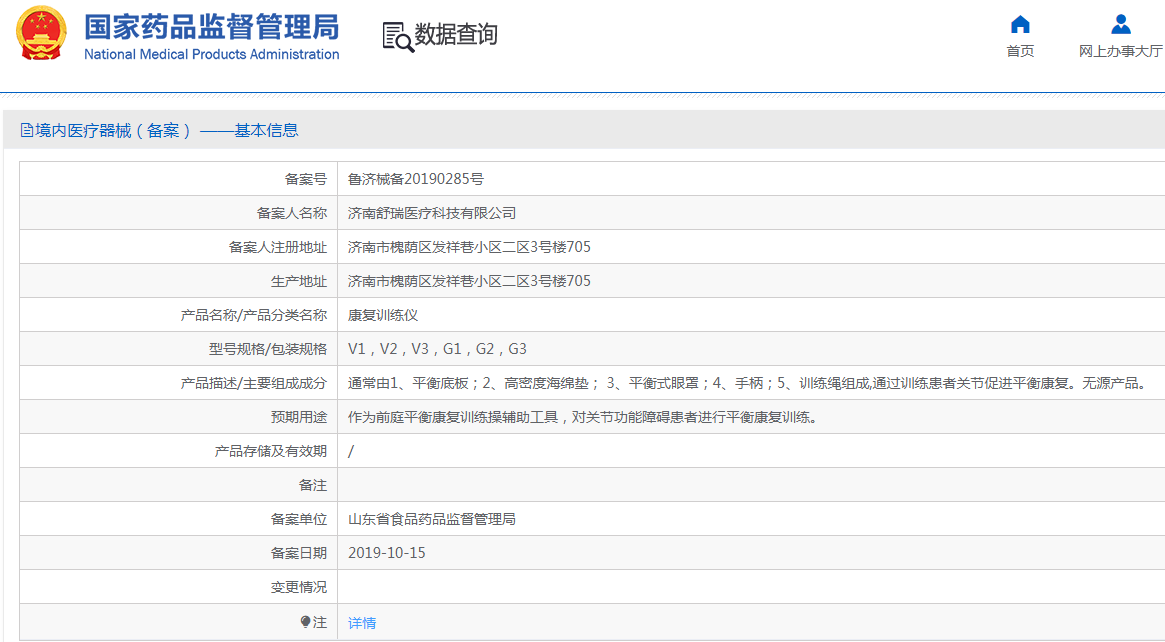The height and width of the screenshot is (642, 1165).
Task: Select the record number 鲁济械备20190285号
Action: click(x=416, y=179)
